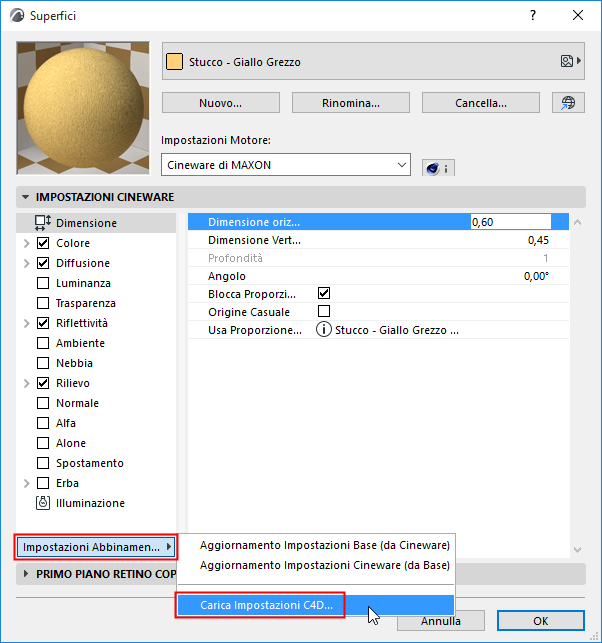602x643 pixels.
Task: Open the Cineware di MAXON engine dropdown
Action: pyautogui.click(x=286, y=165)
